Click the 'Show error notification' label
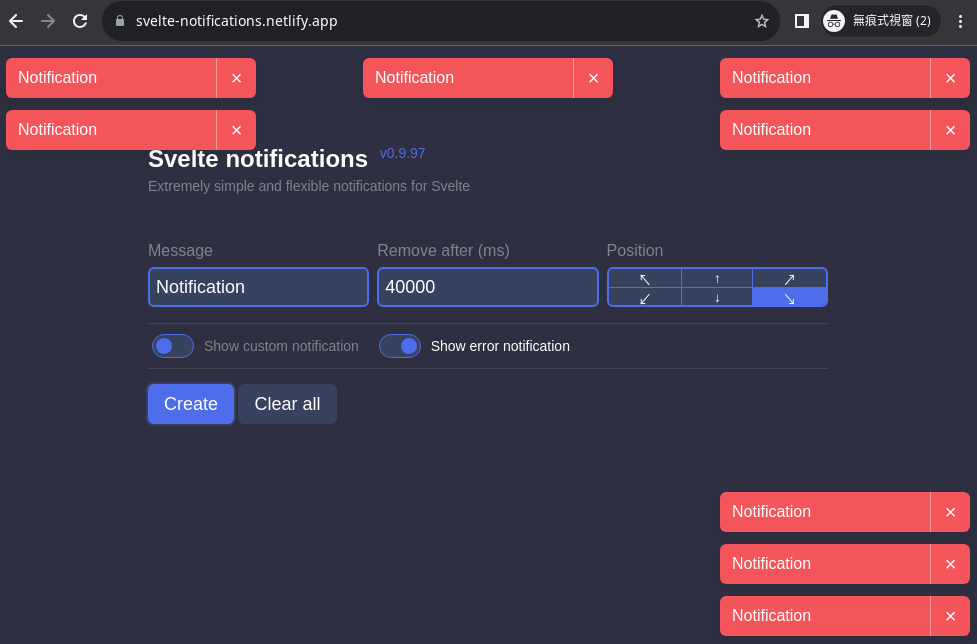 tap(500, 346)
